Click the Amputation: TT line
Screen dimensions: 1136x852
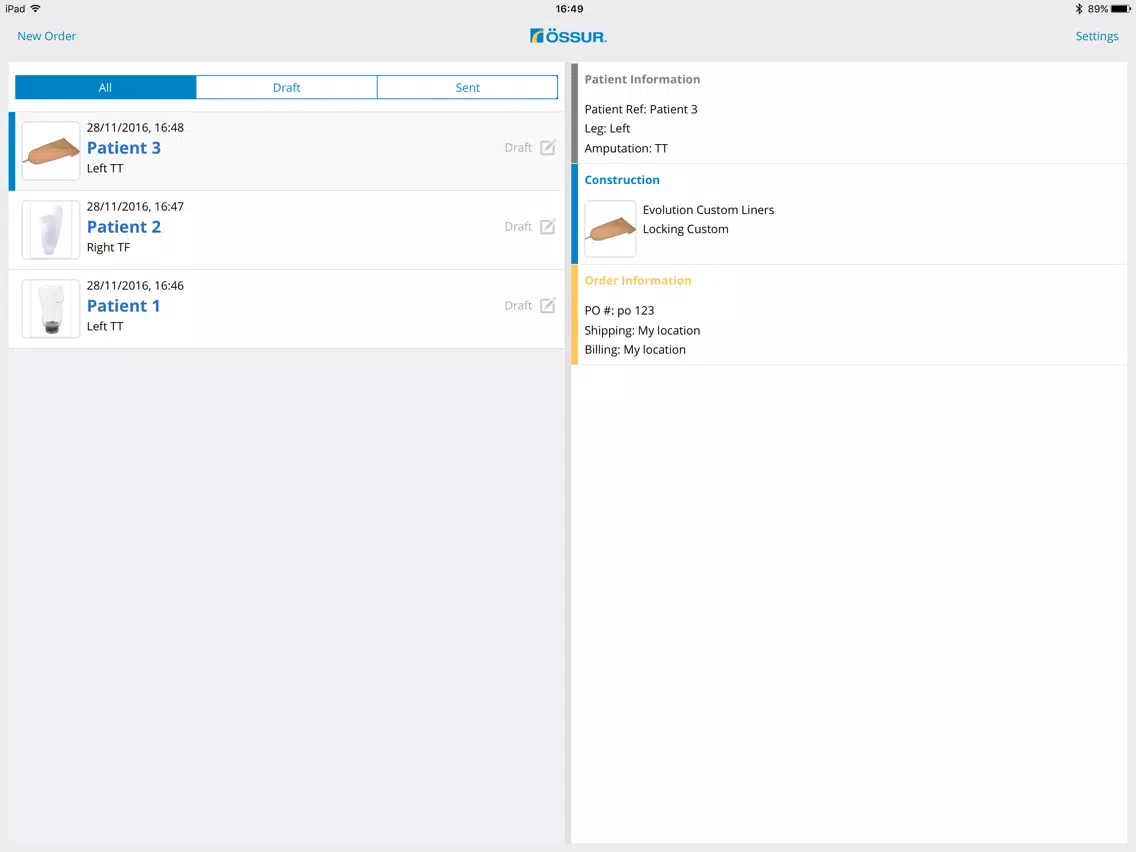(x=626, y=148)
